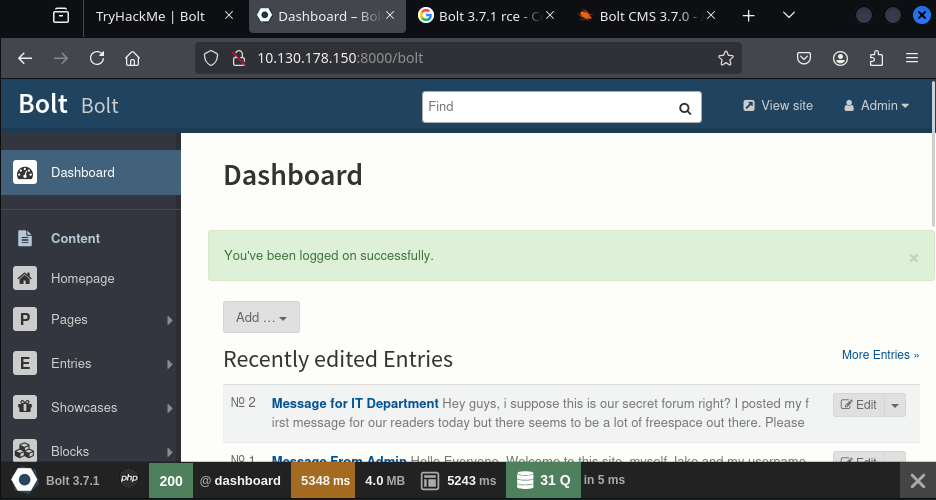Click the Showcases gift icon
The height and width of the screenshot is (500, 936).
pyautogui.click(x=25, y=407)
